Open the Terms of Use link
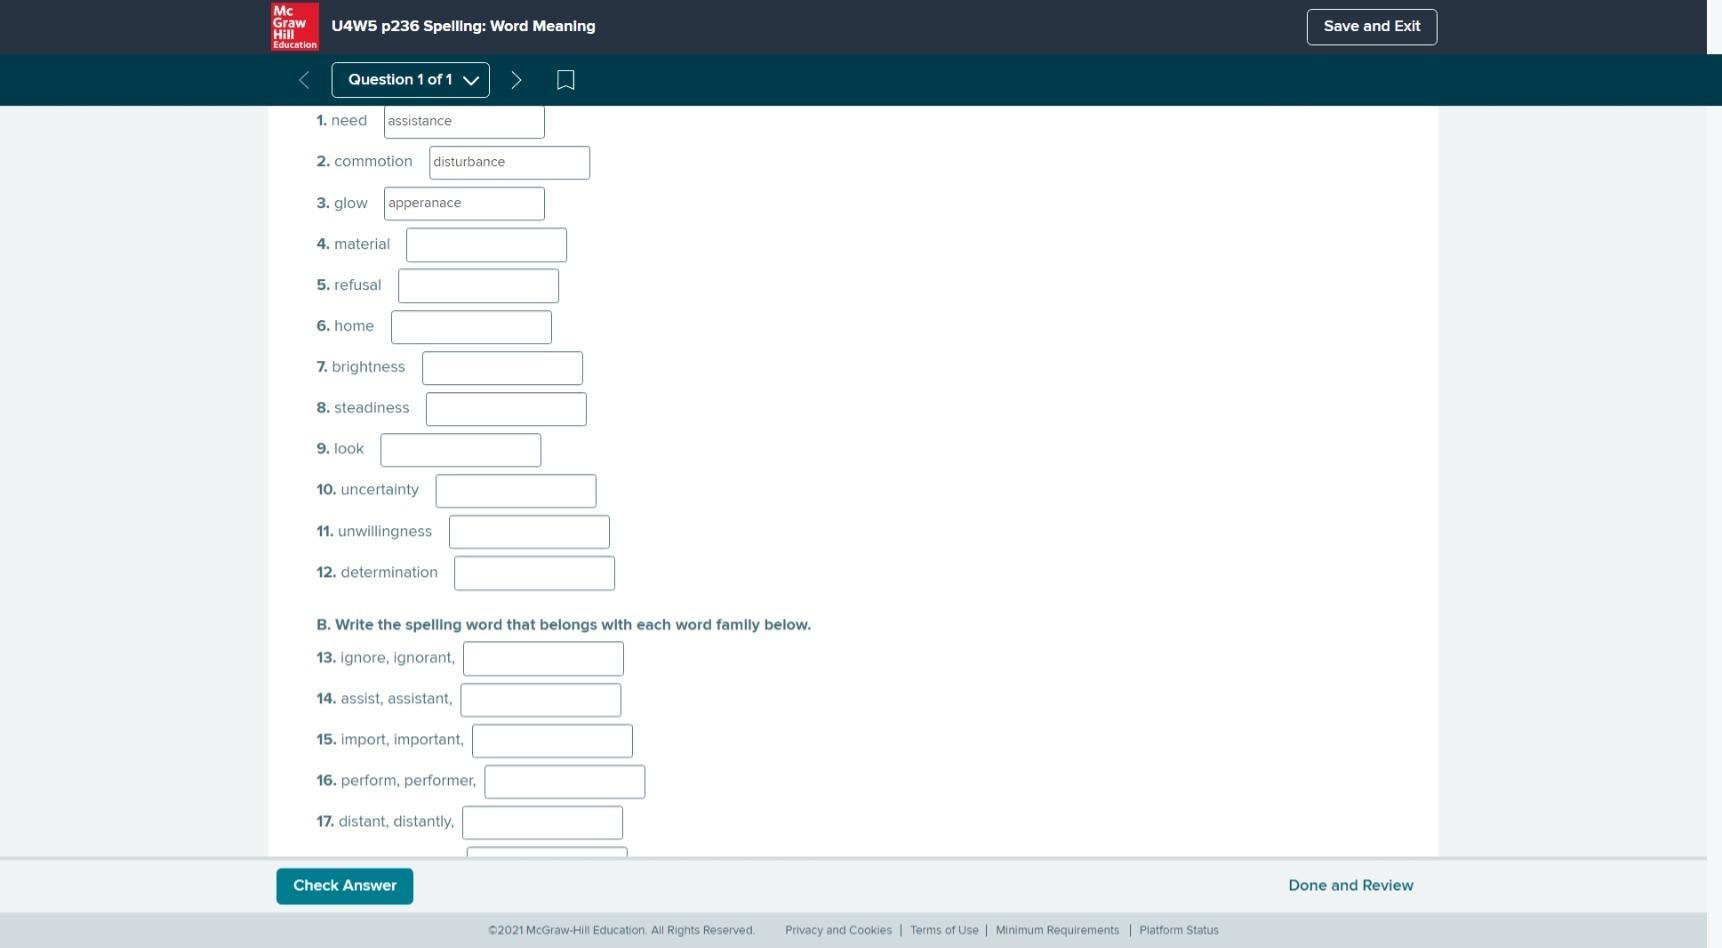1722x948 pixels. click(944, 930)
